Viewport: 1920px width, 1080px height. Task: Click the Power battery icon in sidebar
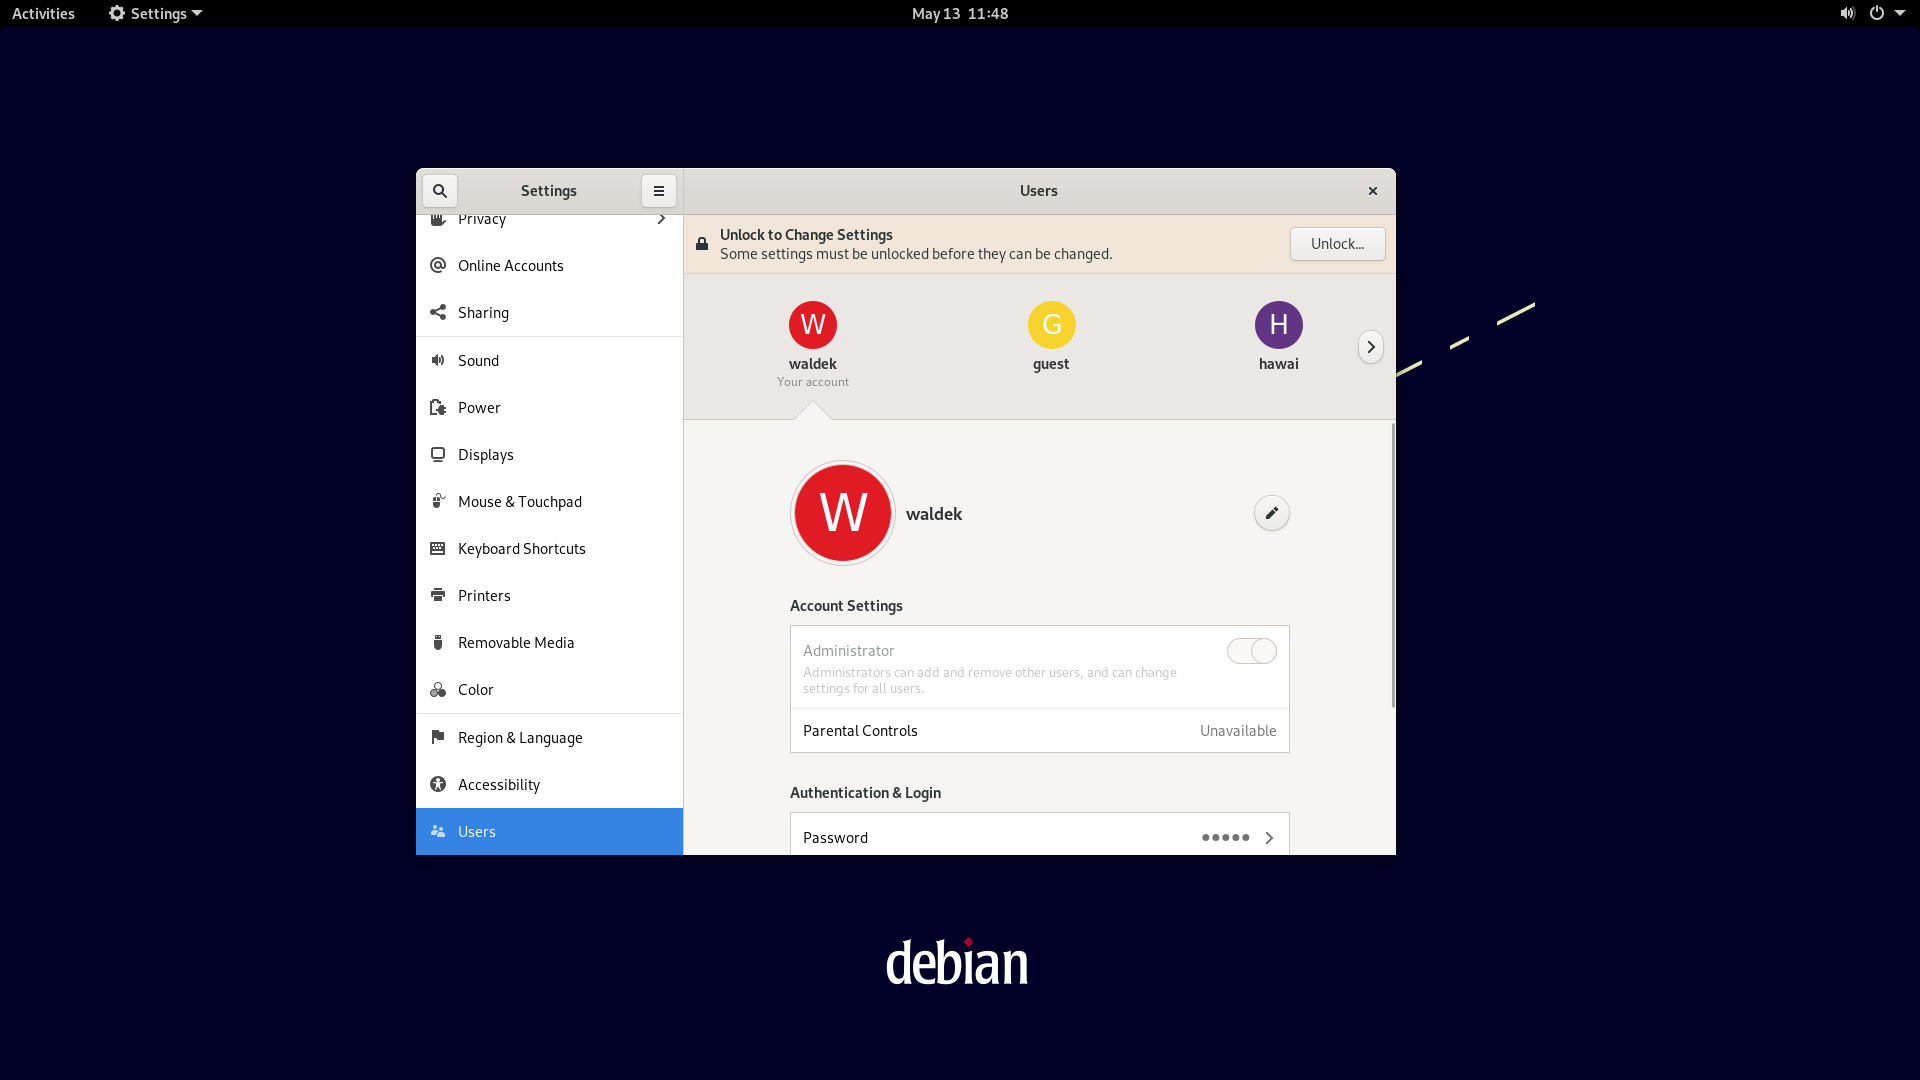[438, 407]
